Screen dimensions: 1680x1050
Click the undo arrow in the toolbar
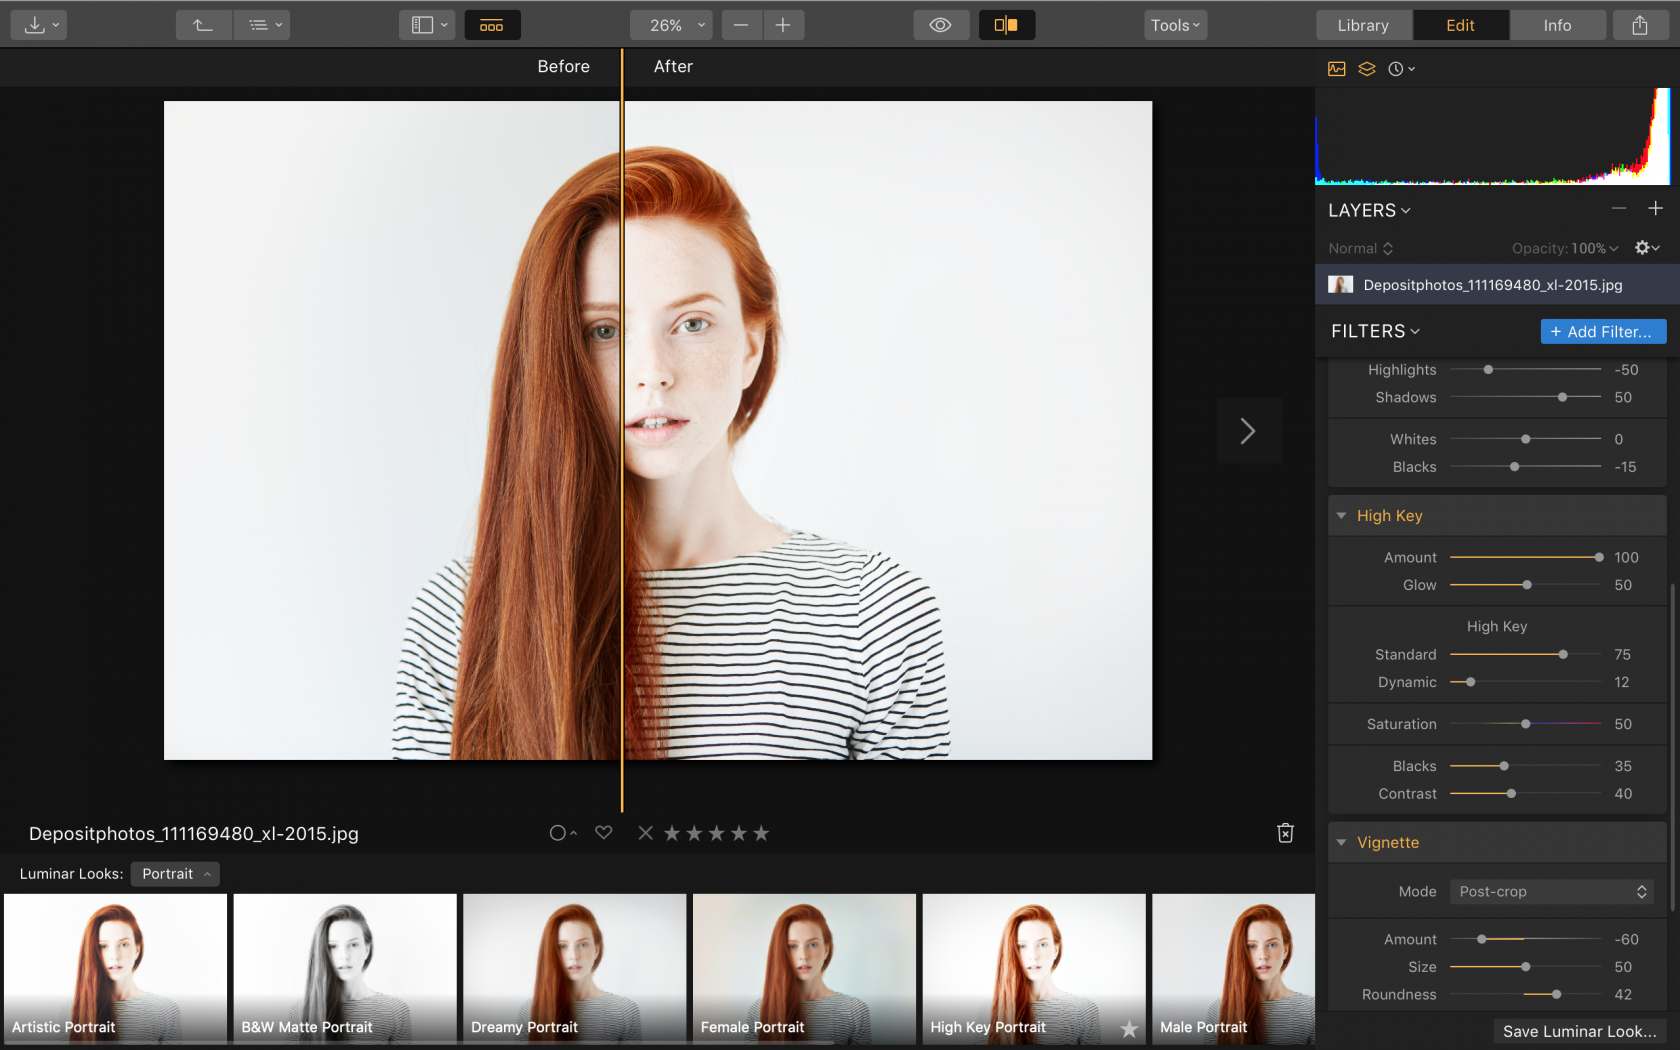click(203, 24)
